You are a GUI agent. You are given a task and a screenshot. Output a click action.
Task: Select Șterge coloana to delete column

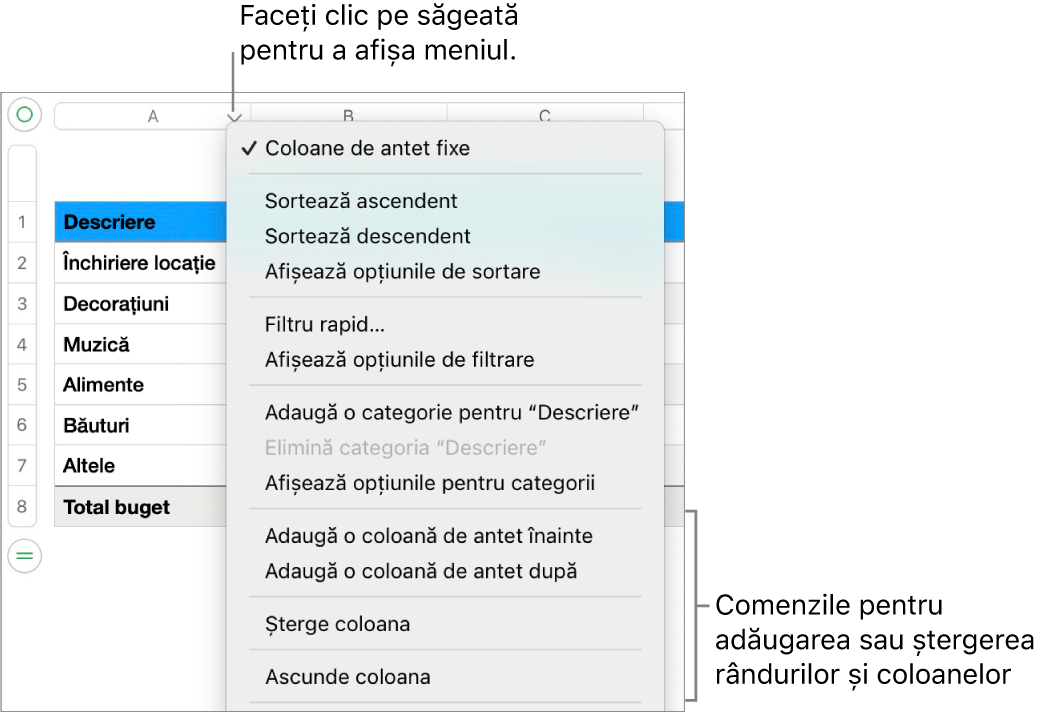point(337,625)
